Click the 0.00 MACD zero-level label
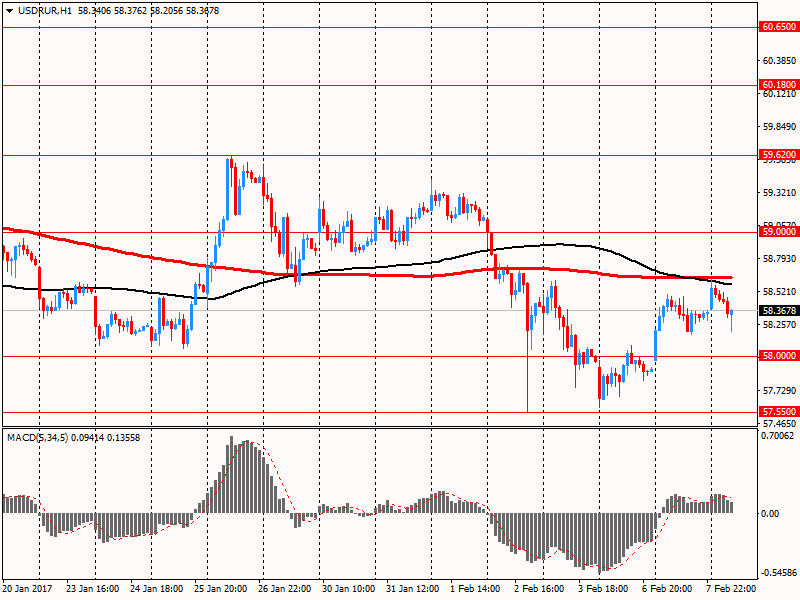The width and height of the screenshot is (800, 600). coord(772,513)
